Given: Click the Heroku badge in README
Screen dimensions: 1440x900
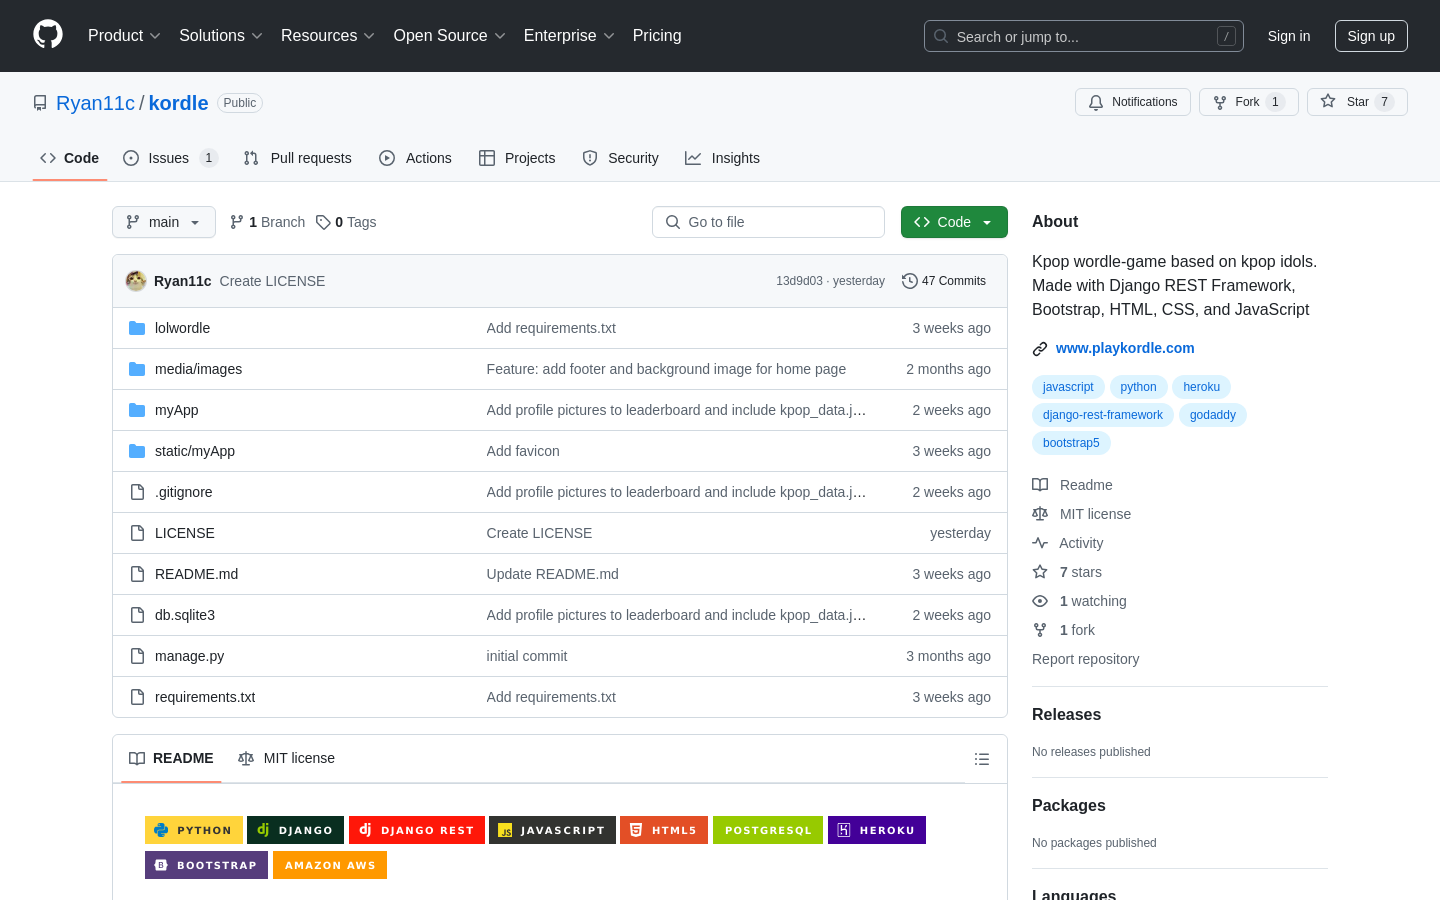Looking at the screenshot, I should click(x=877, y=830).
